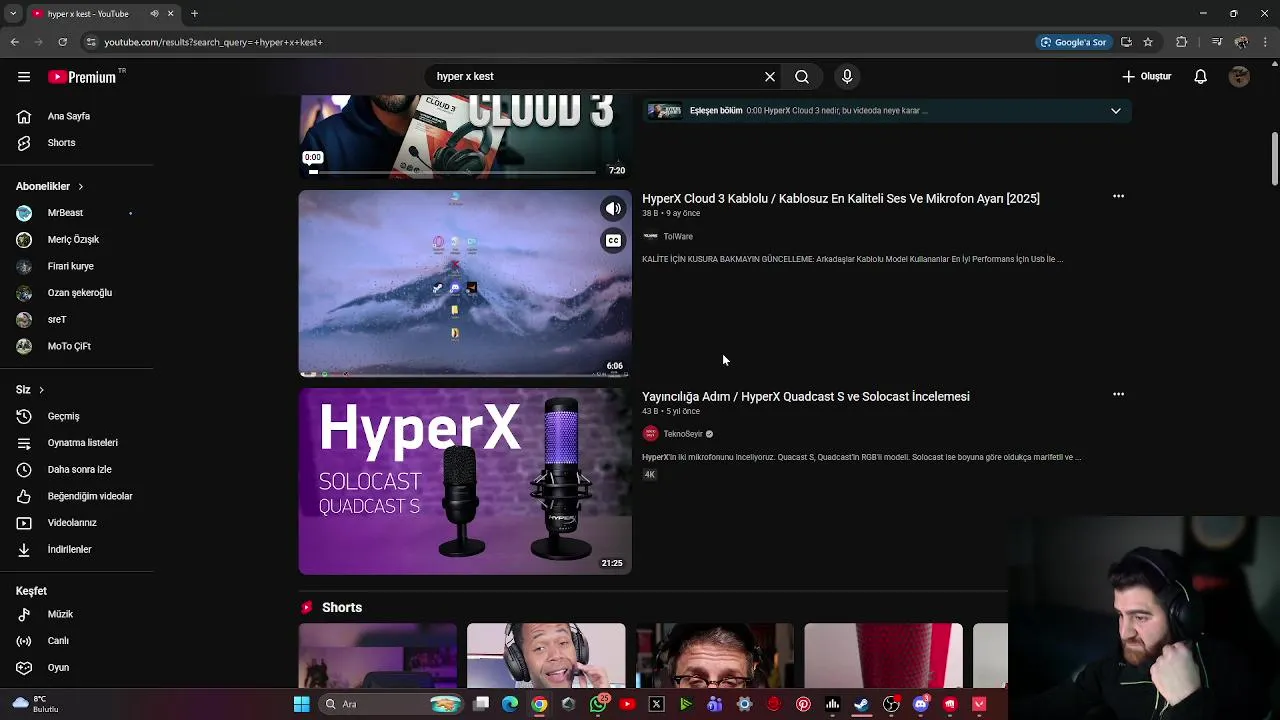Image resolution: width=1280 pixels, height=720 pixels.
Task: Click the Oluştur create button
Action: pyautogui.click(x=1146, y=76)
